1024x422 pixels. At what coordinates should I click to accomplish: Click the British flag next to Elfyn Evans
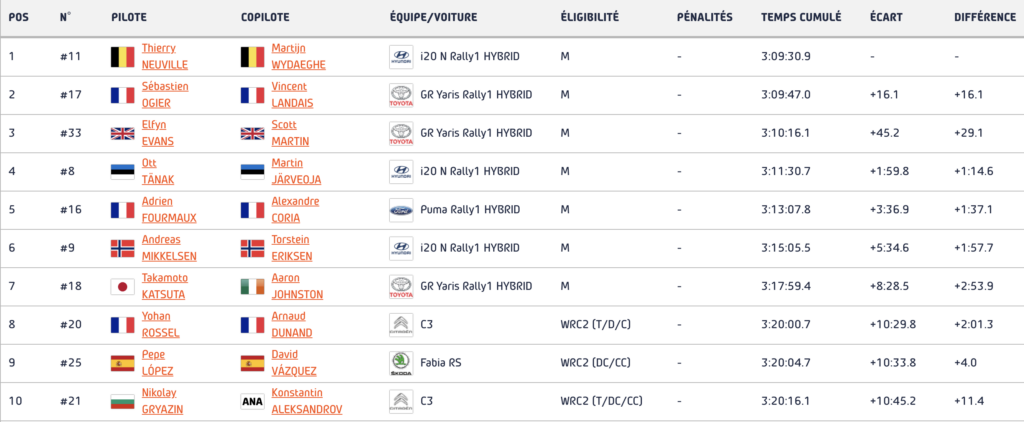coord(122,134)
